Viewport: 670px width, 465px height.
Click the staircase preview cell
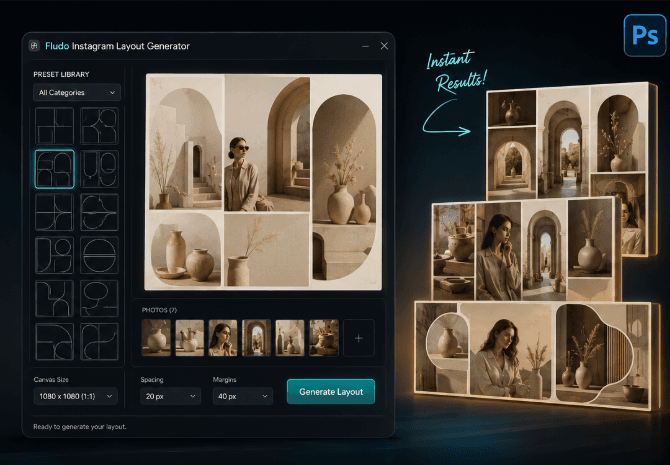[185, 149]
